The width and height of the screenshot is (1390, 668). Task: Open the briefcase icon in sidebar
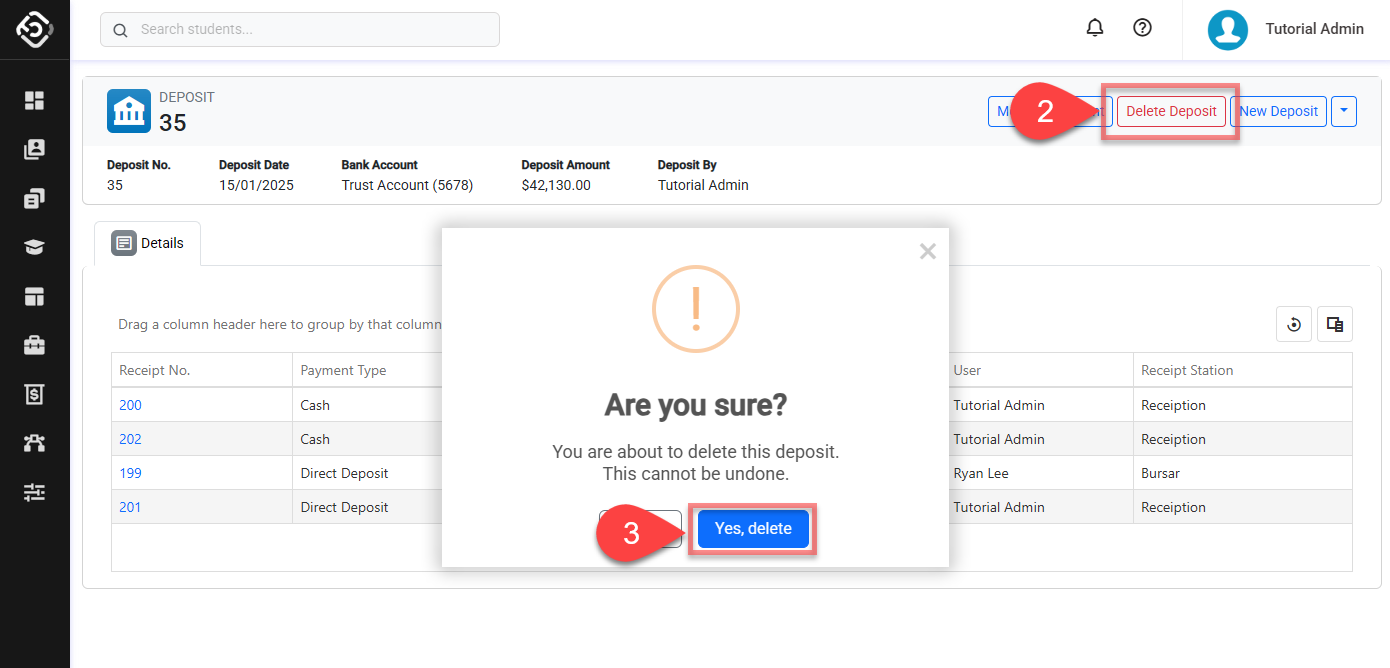[35, 345]
